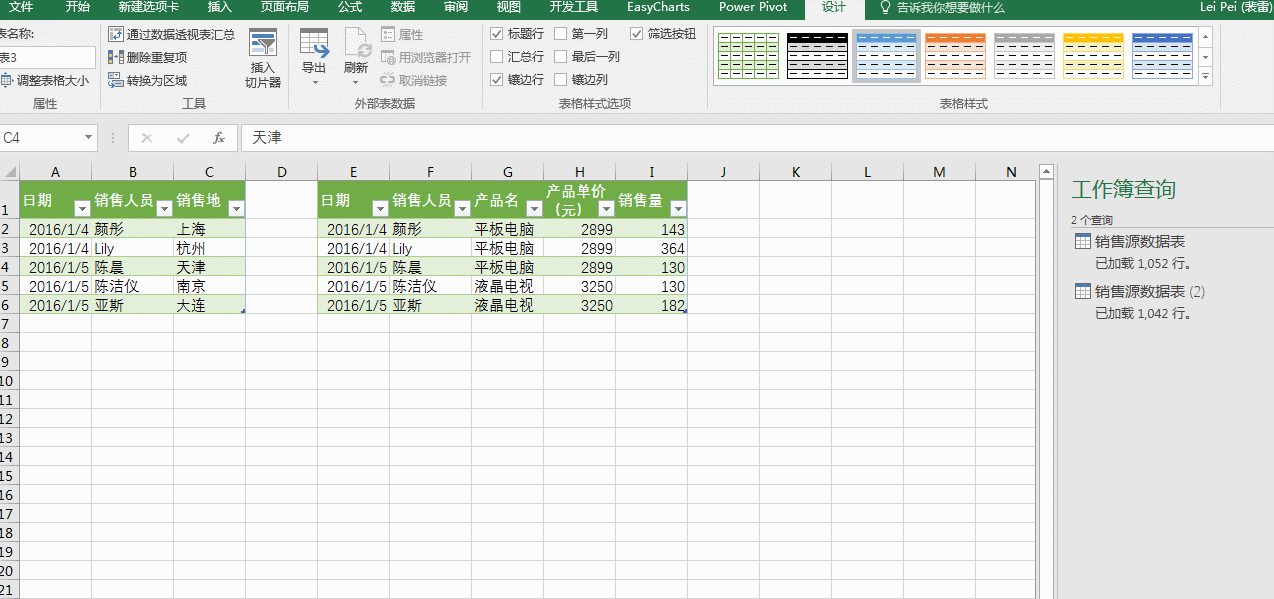Viewport: 1274px width, 599px height.
Task: Open the 数据 ribbon tab
Action: 401,8
